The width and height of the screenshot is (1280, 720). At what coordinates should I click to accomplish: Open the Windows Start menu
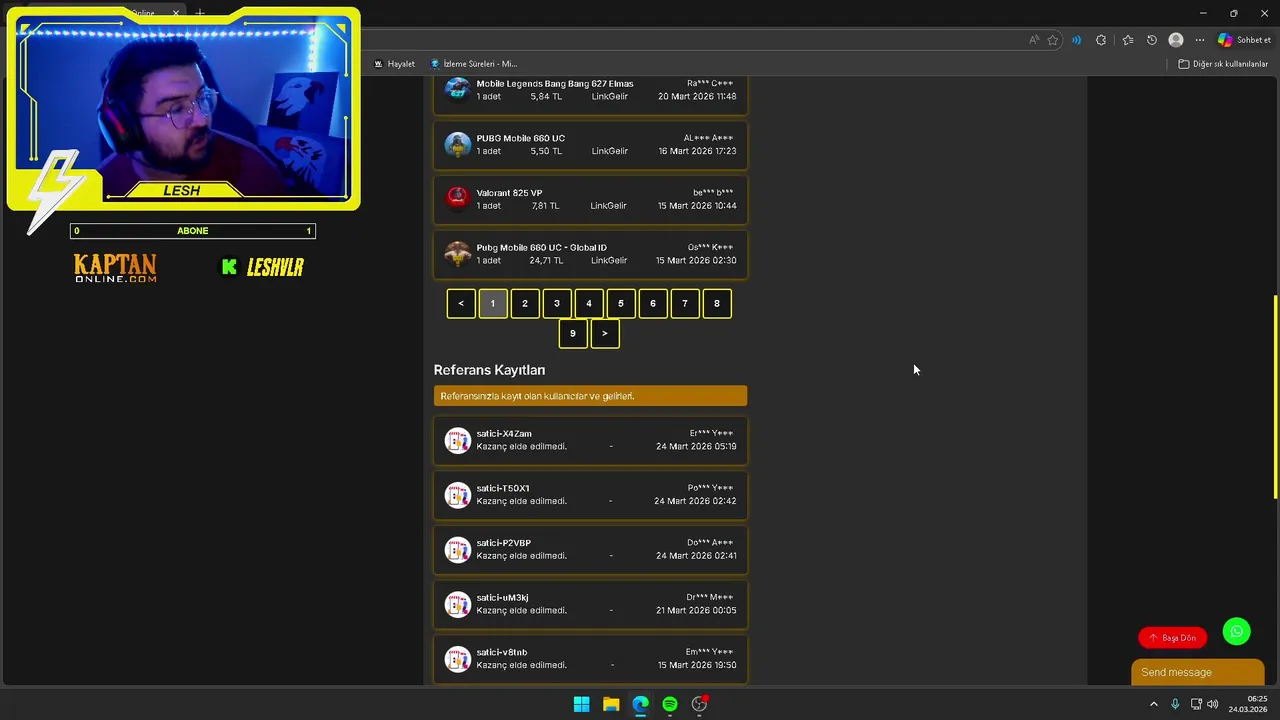click(x=581, y=704)
